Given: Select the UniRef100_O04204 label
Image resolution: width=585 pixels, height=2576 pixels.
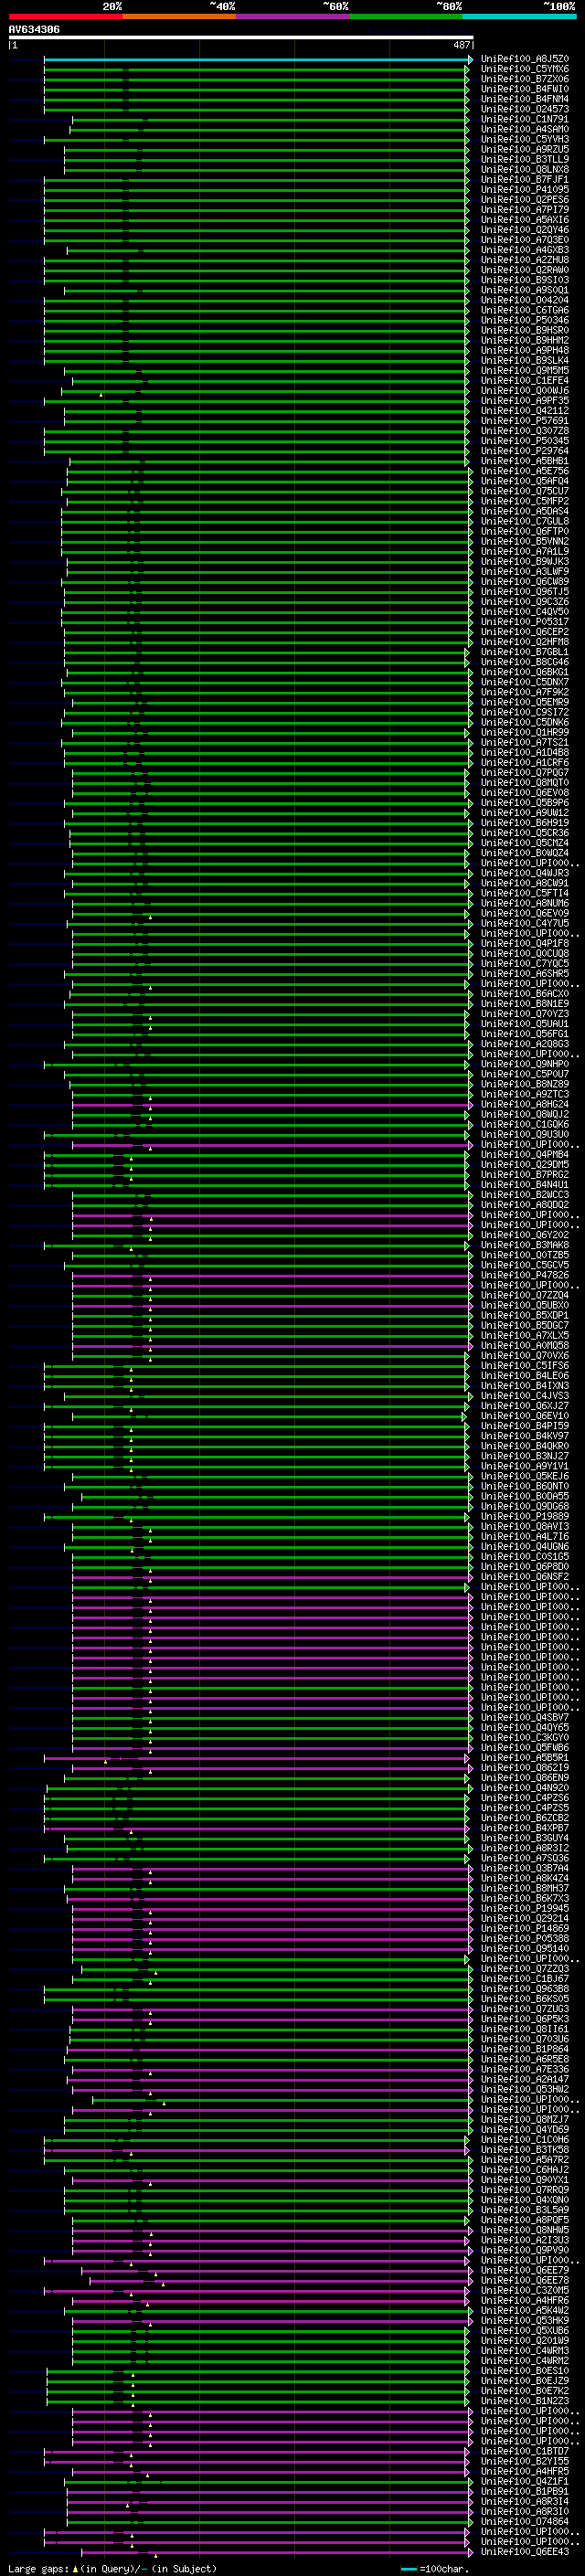Looking at the screenshot, I should tap(525, 300).
